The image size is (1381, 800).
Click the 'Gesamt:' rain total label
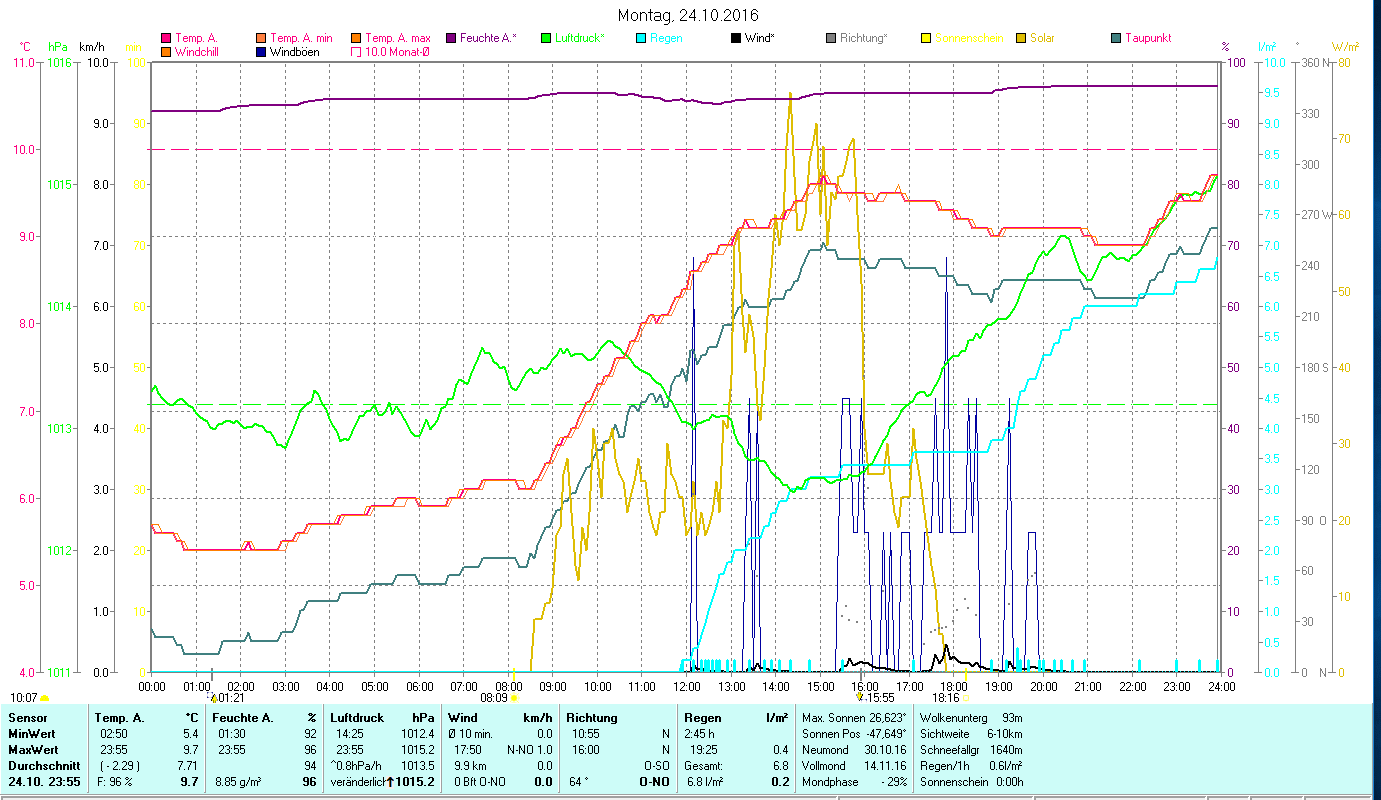[703, 766]
